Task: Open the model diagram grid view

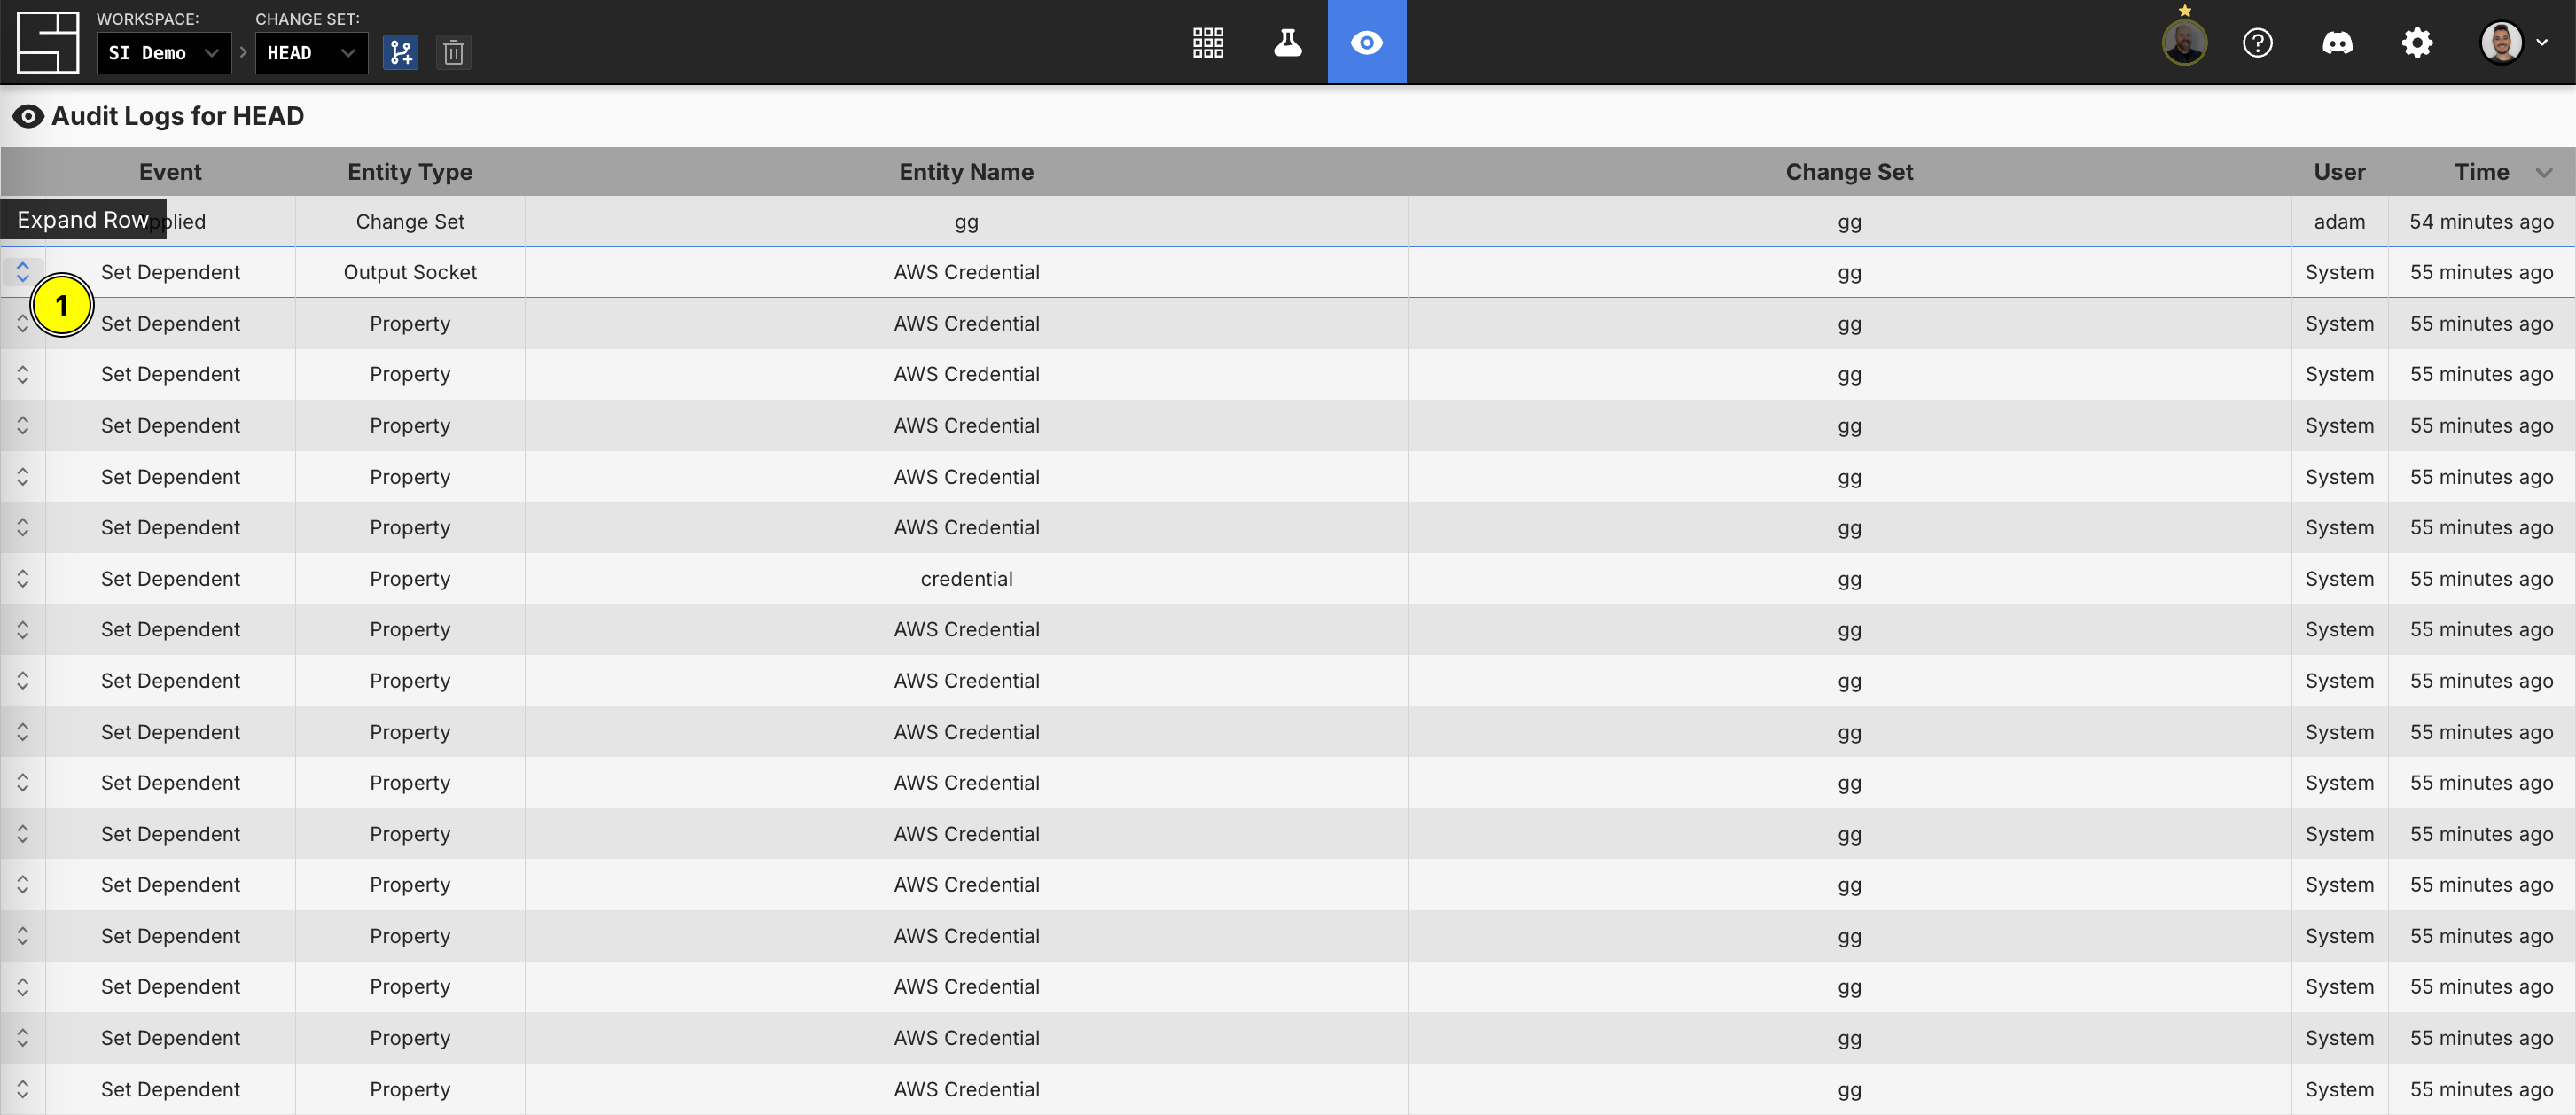Action: 1207,42
